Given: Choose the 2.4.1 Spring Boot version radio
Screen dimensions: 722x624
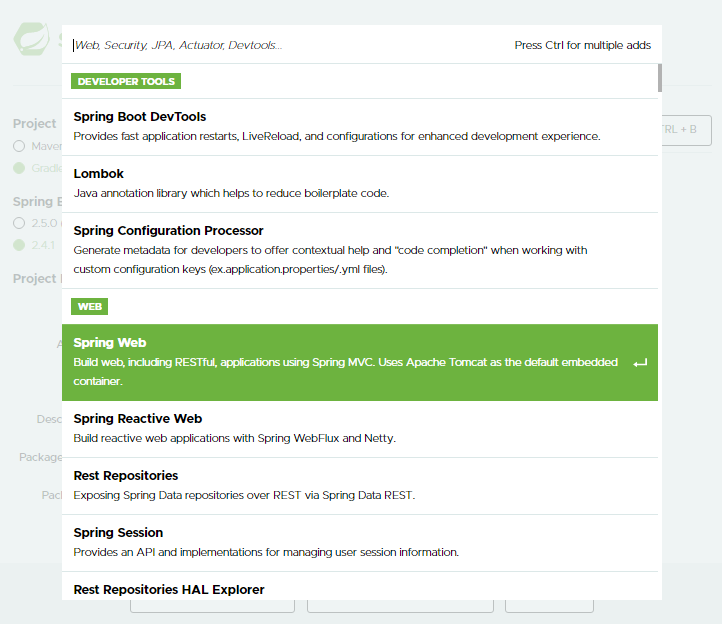Looking at the screenshot, I should pos(19,245).
